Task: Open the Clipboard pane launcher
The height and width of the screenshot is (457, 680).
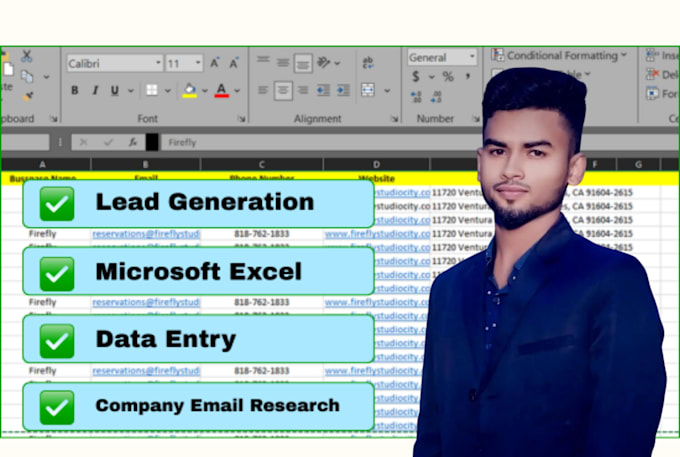Action: coord(54,119)
